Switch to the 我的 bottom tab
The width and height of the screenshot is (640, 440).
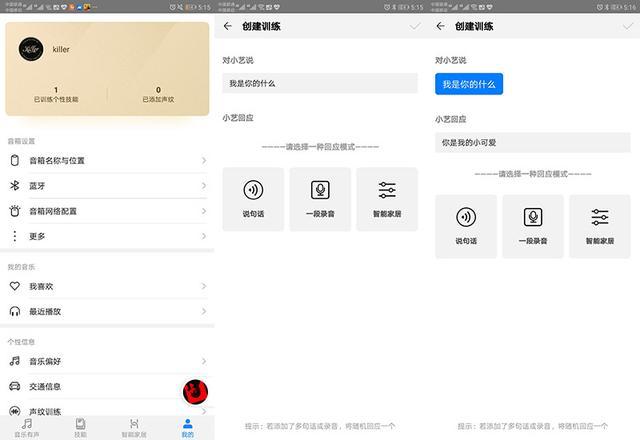[x=188, y=428]
